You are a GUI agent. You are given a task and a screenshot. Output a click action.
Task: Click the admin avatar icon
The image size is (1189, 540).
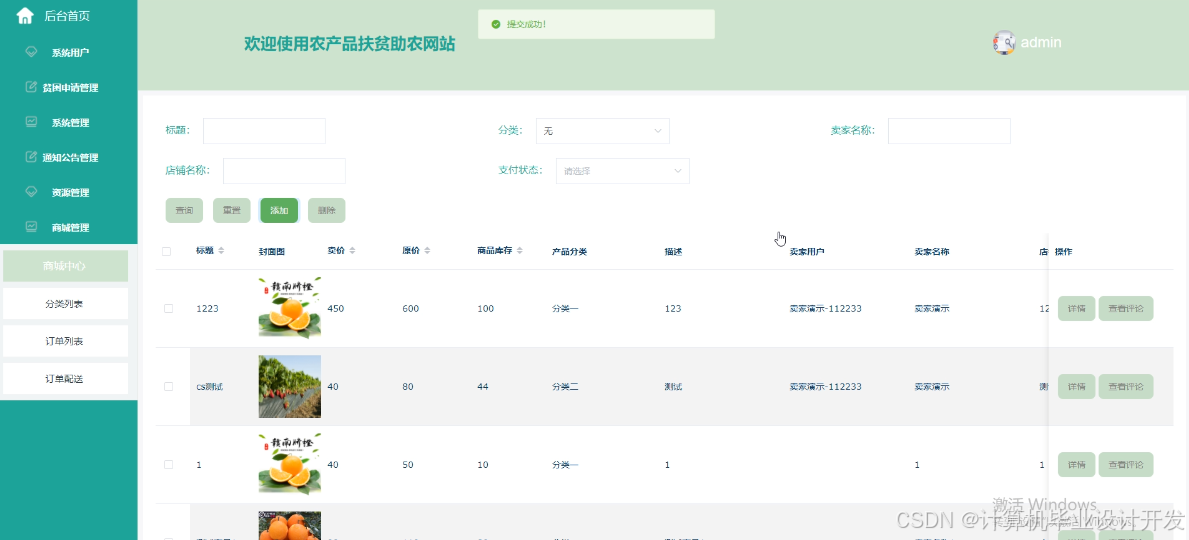point(1004,42)
